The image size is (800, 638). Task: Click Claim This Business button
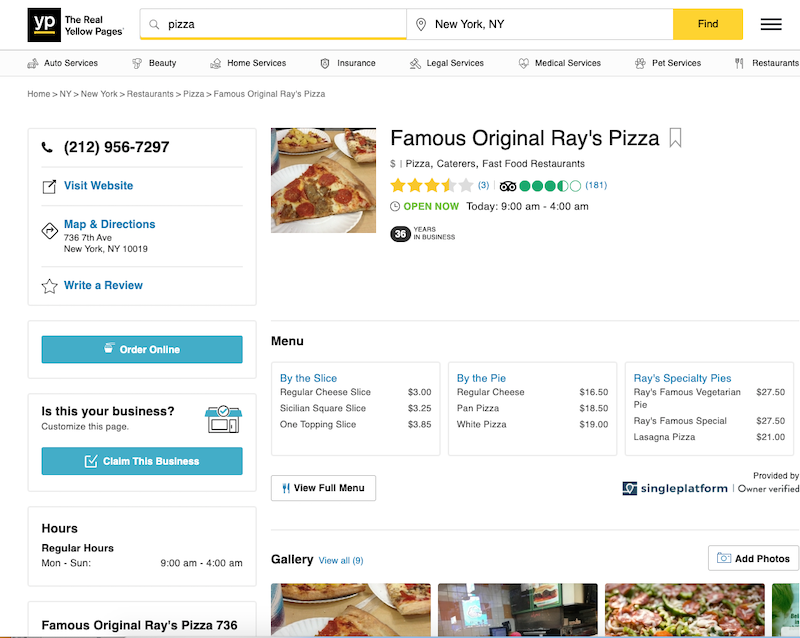coord(142,461)
